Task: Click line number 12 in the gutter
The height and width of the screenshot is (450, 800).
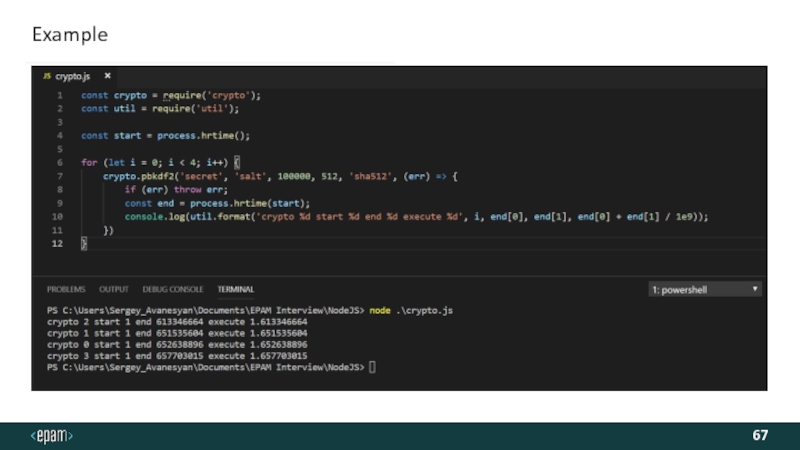Action: pos(58,243)
